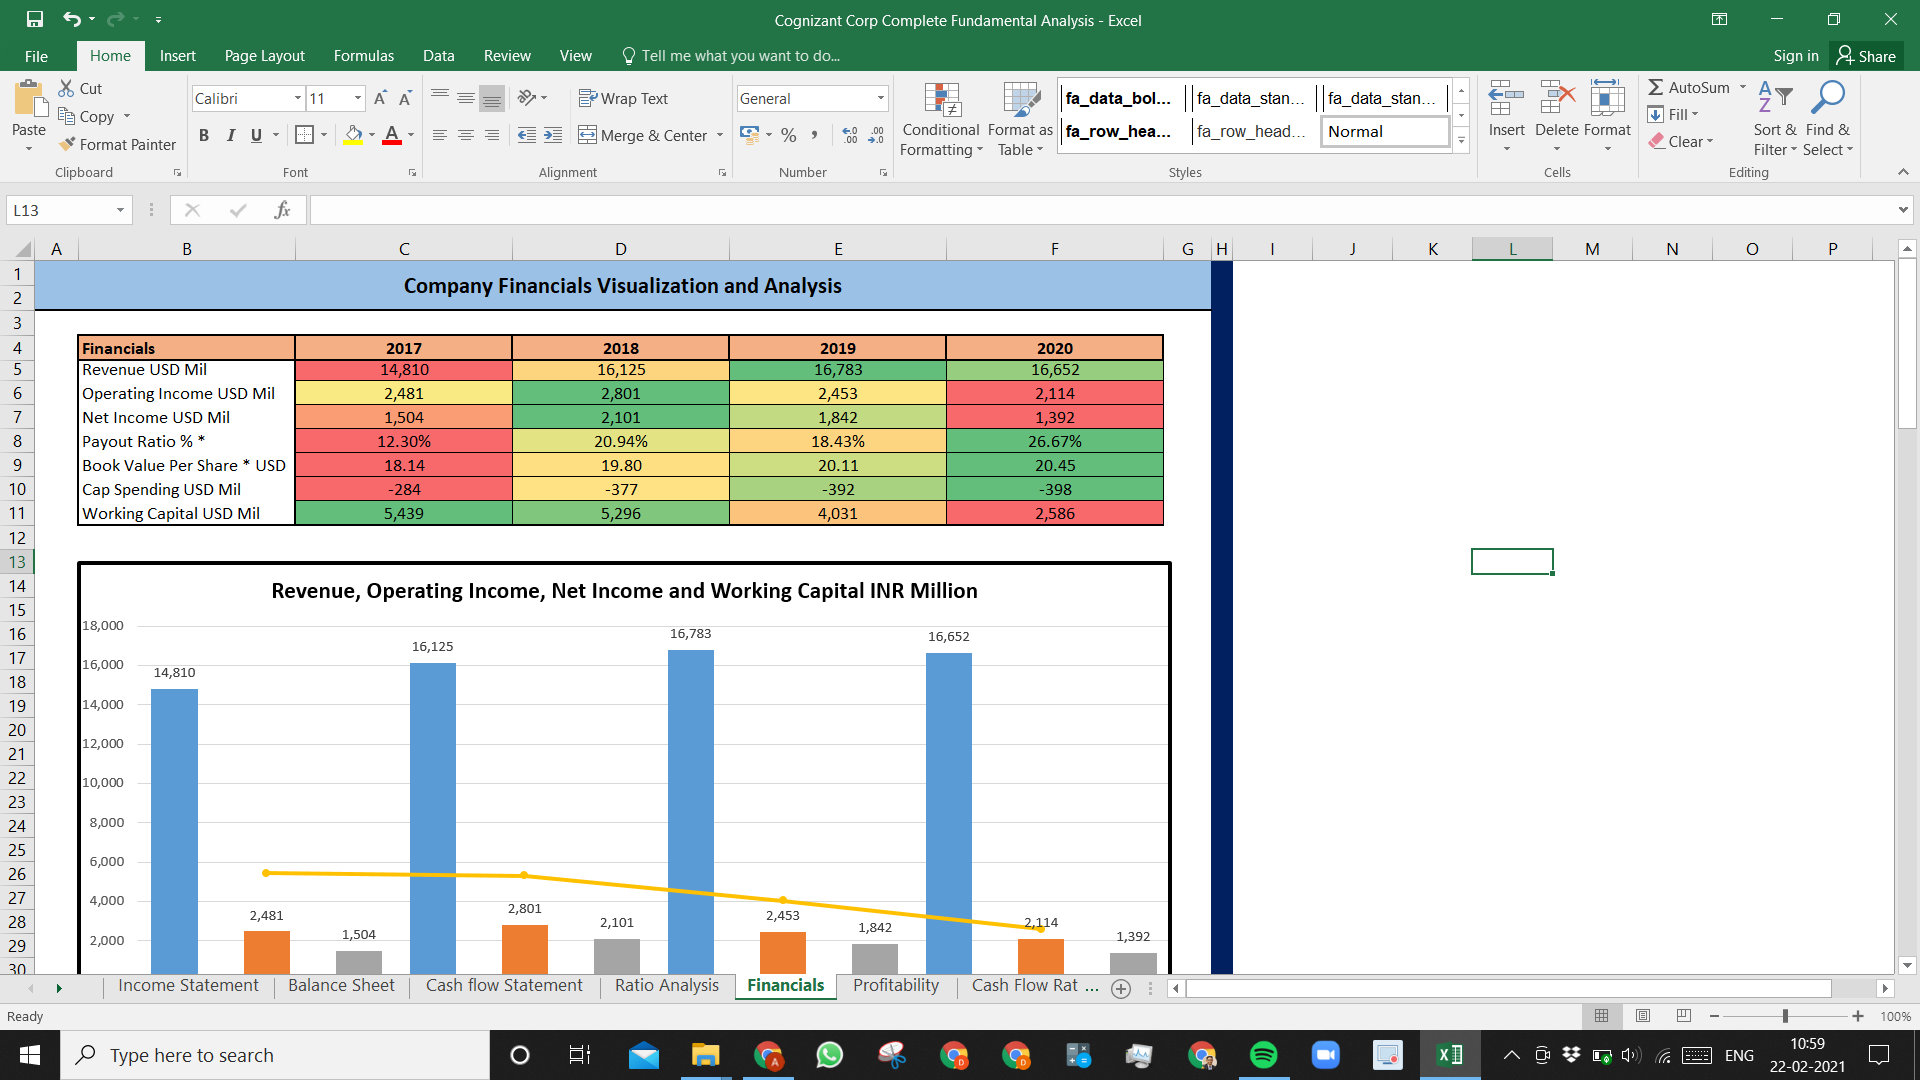Click the Format Painter brush
The width and height of the screenshot is (1920, 1080).
tap(67, 144)
